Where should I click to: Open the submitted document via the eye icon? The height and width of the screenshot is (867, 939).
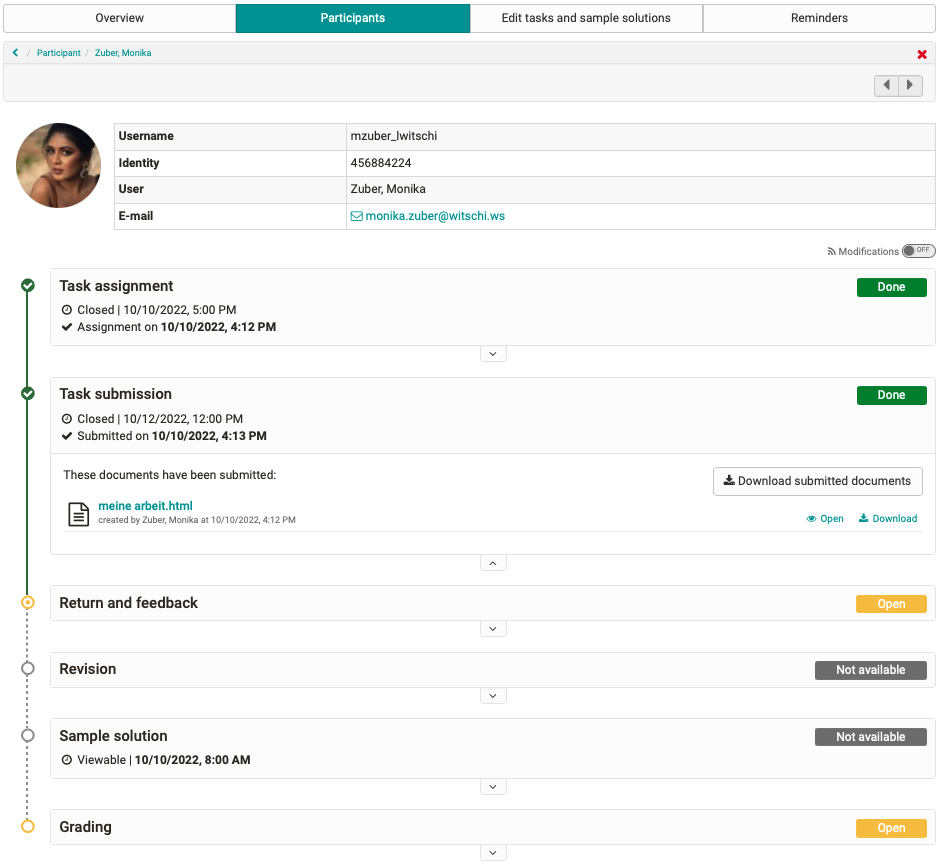click(x=811, y=518)
